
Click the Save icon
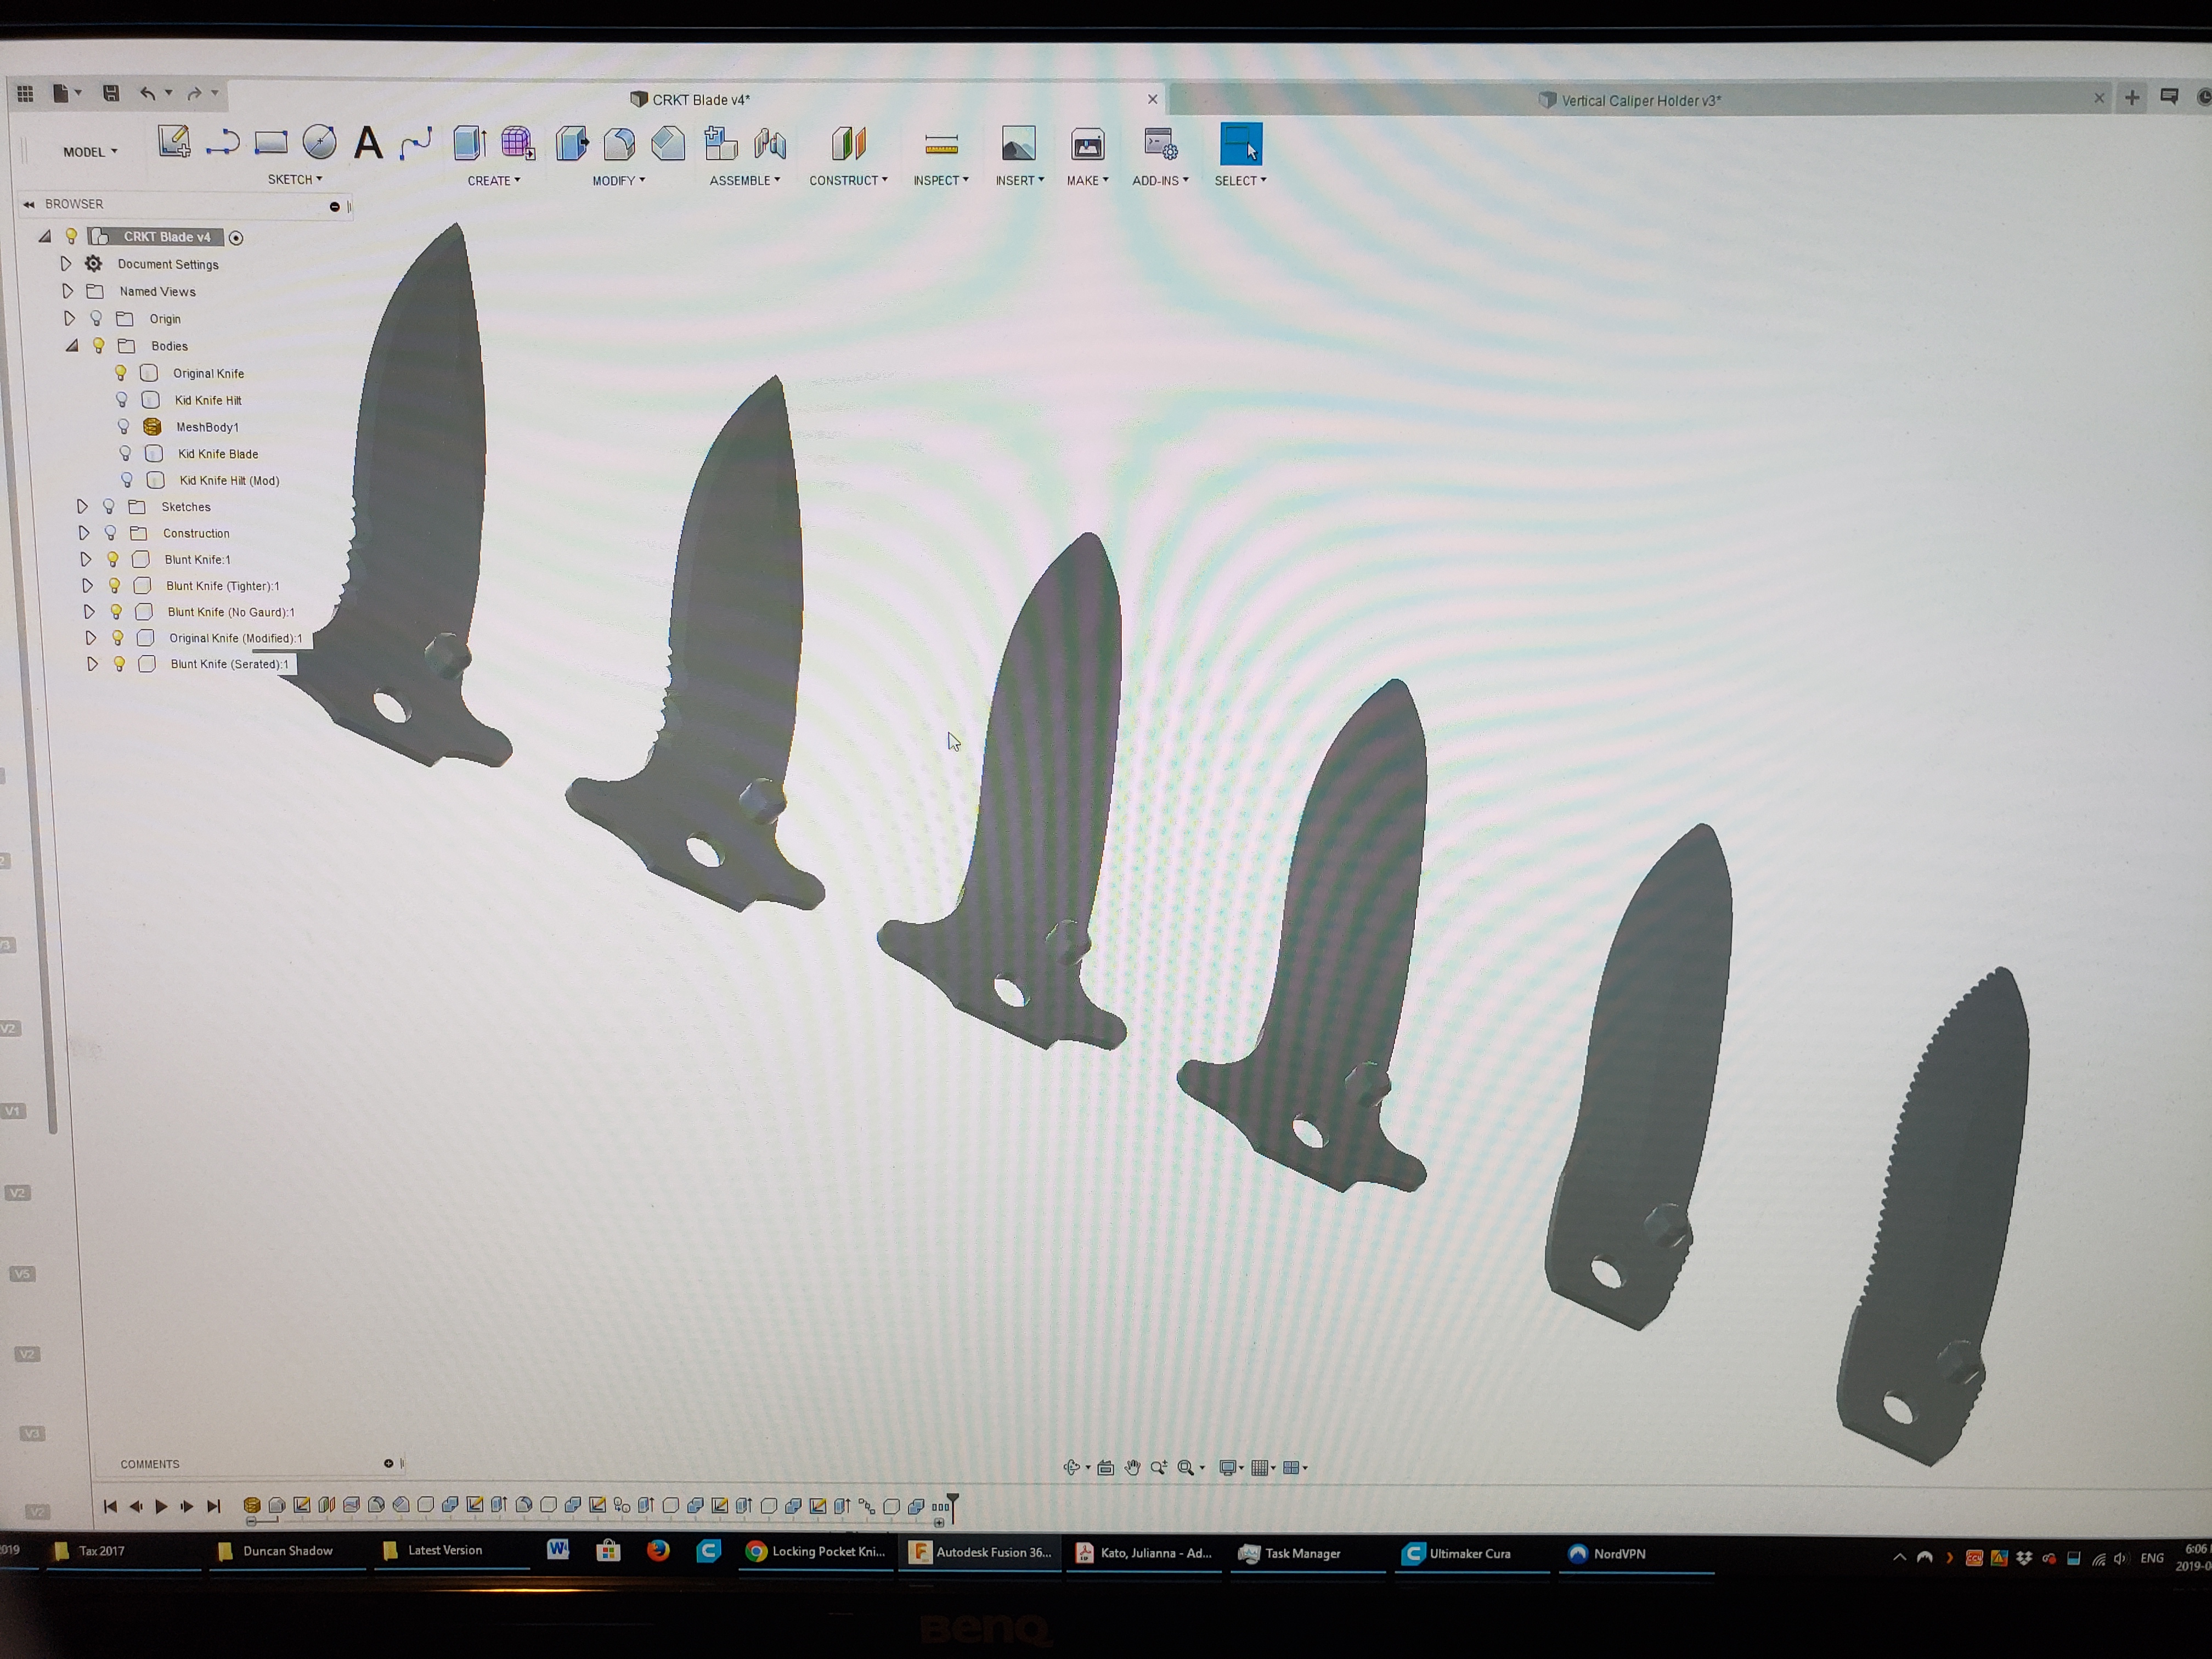coord(111,93)
